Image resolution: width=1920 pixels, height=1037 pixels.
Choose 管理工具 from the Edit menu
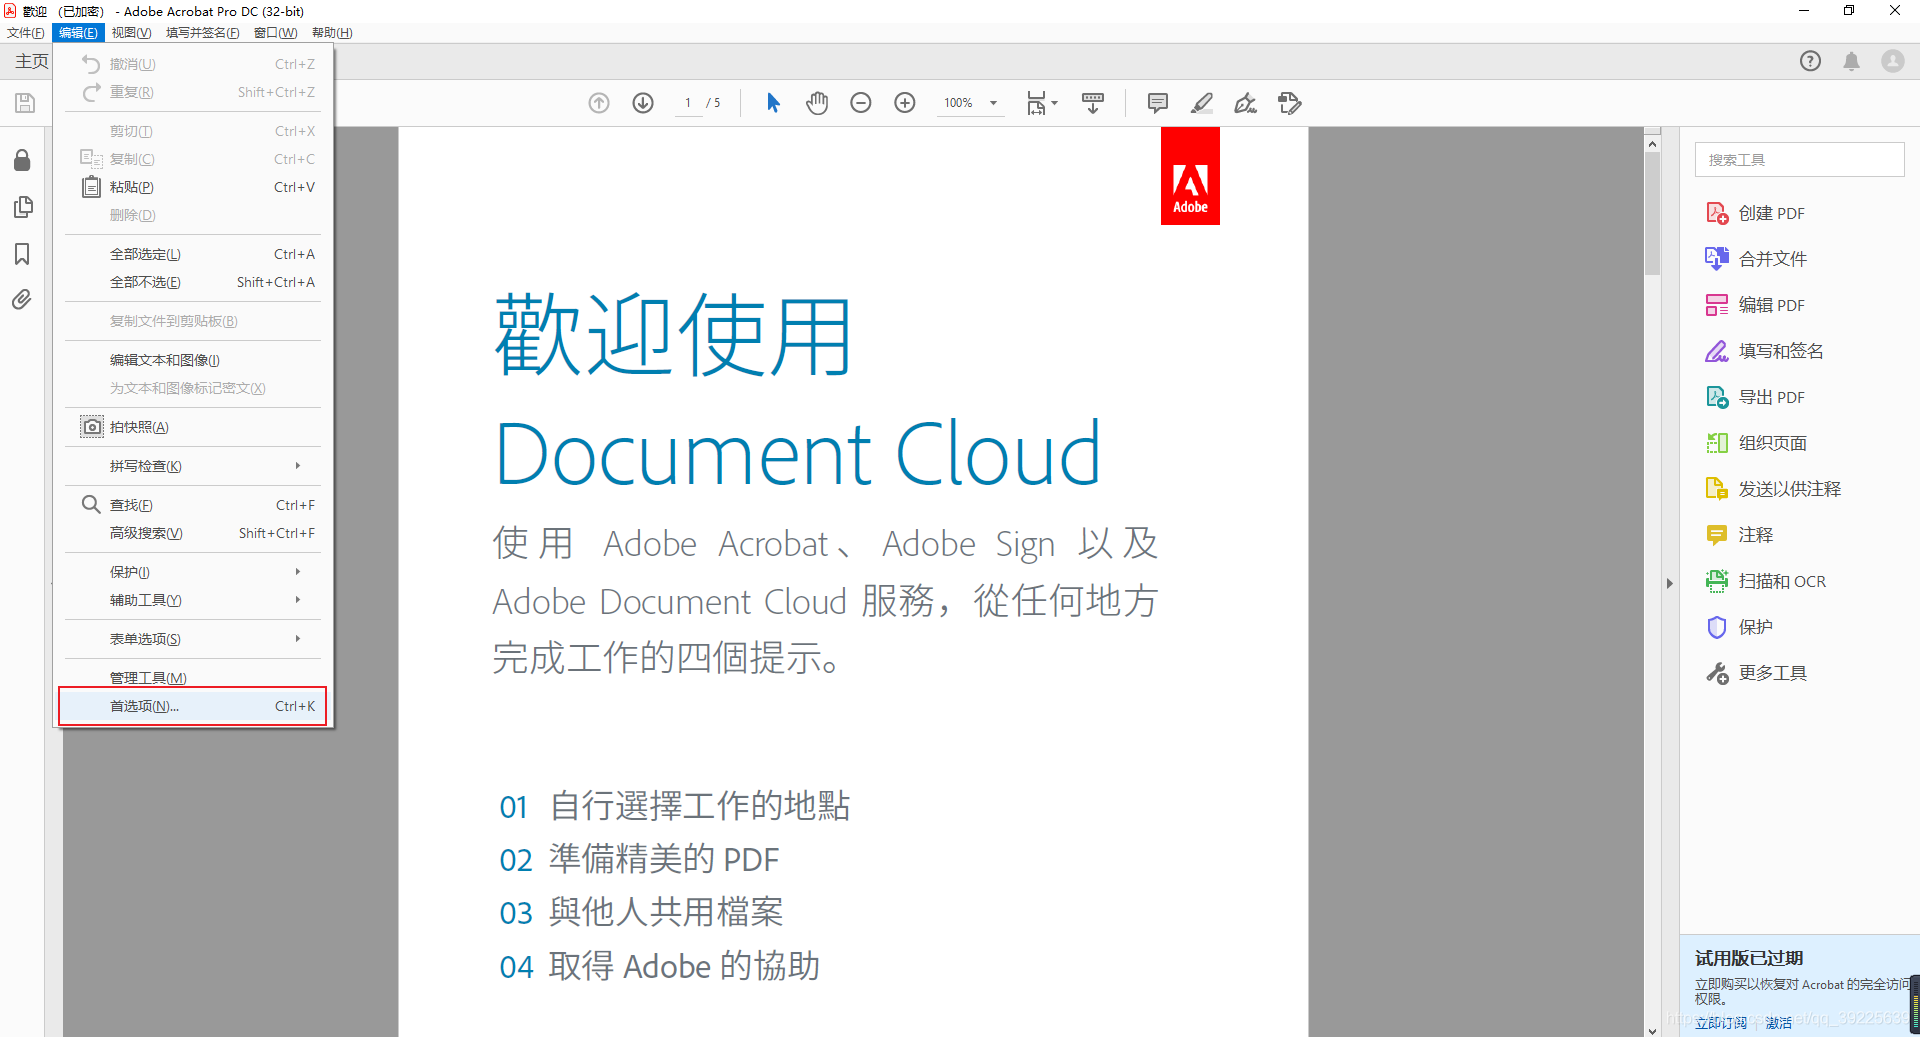pyautogui.click(x=193, y=678)
